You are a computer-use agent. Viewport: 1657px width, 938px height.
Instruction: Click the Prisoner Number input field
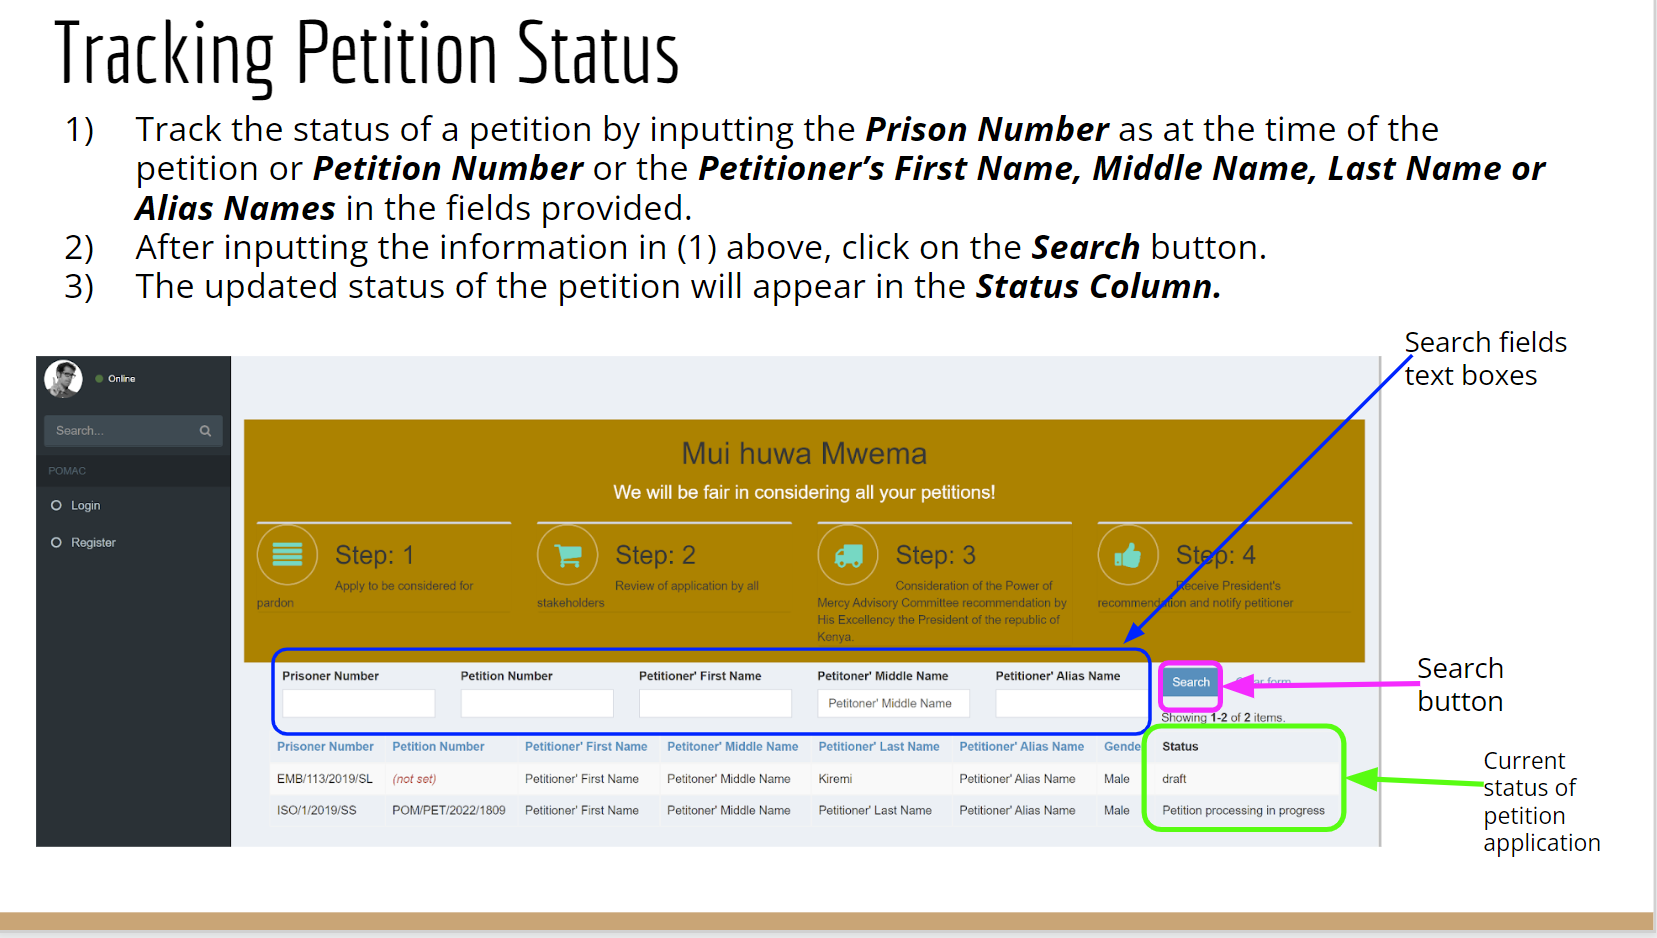[358, 703]
